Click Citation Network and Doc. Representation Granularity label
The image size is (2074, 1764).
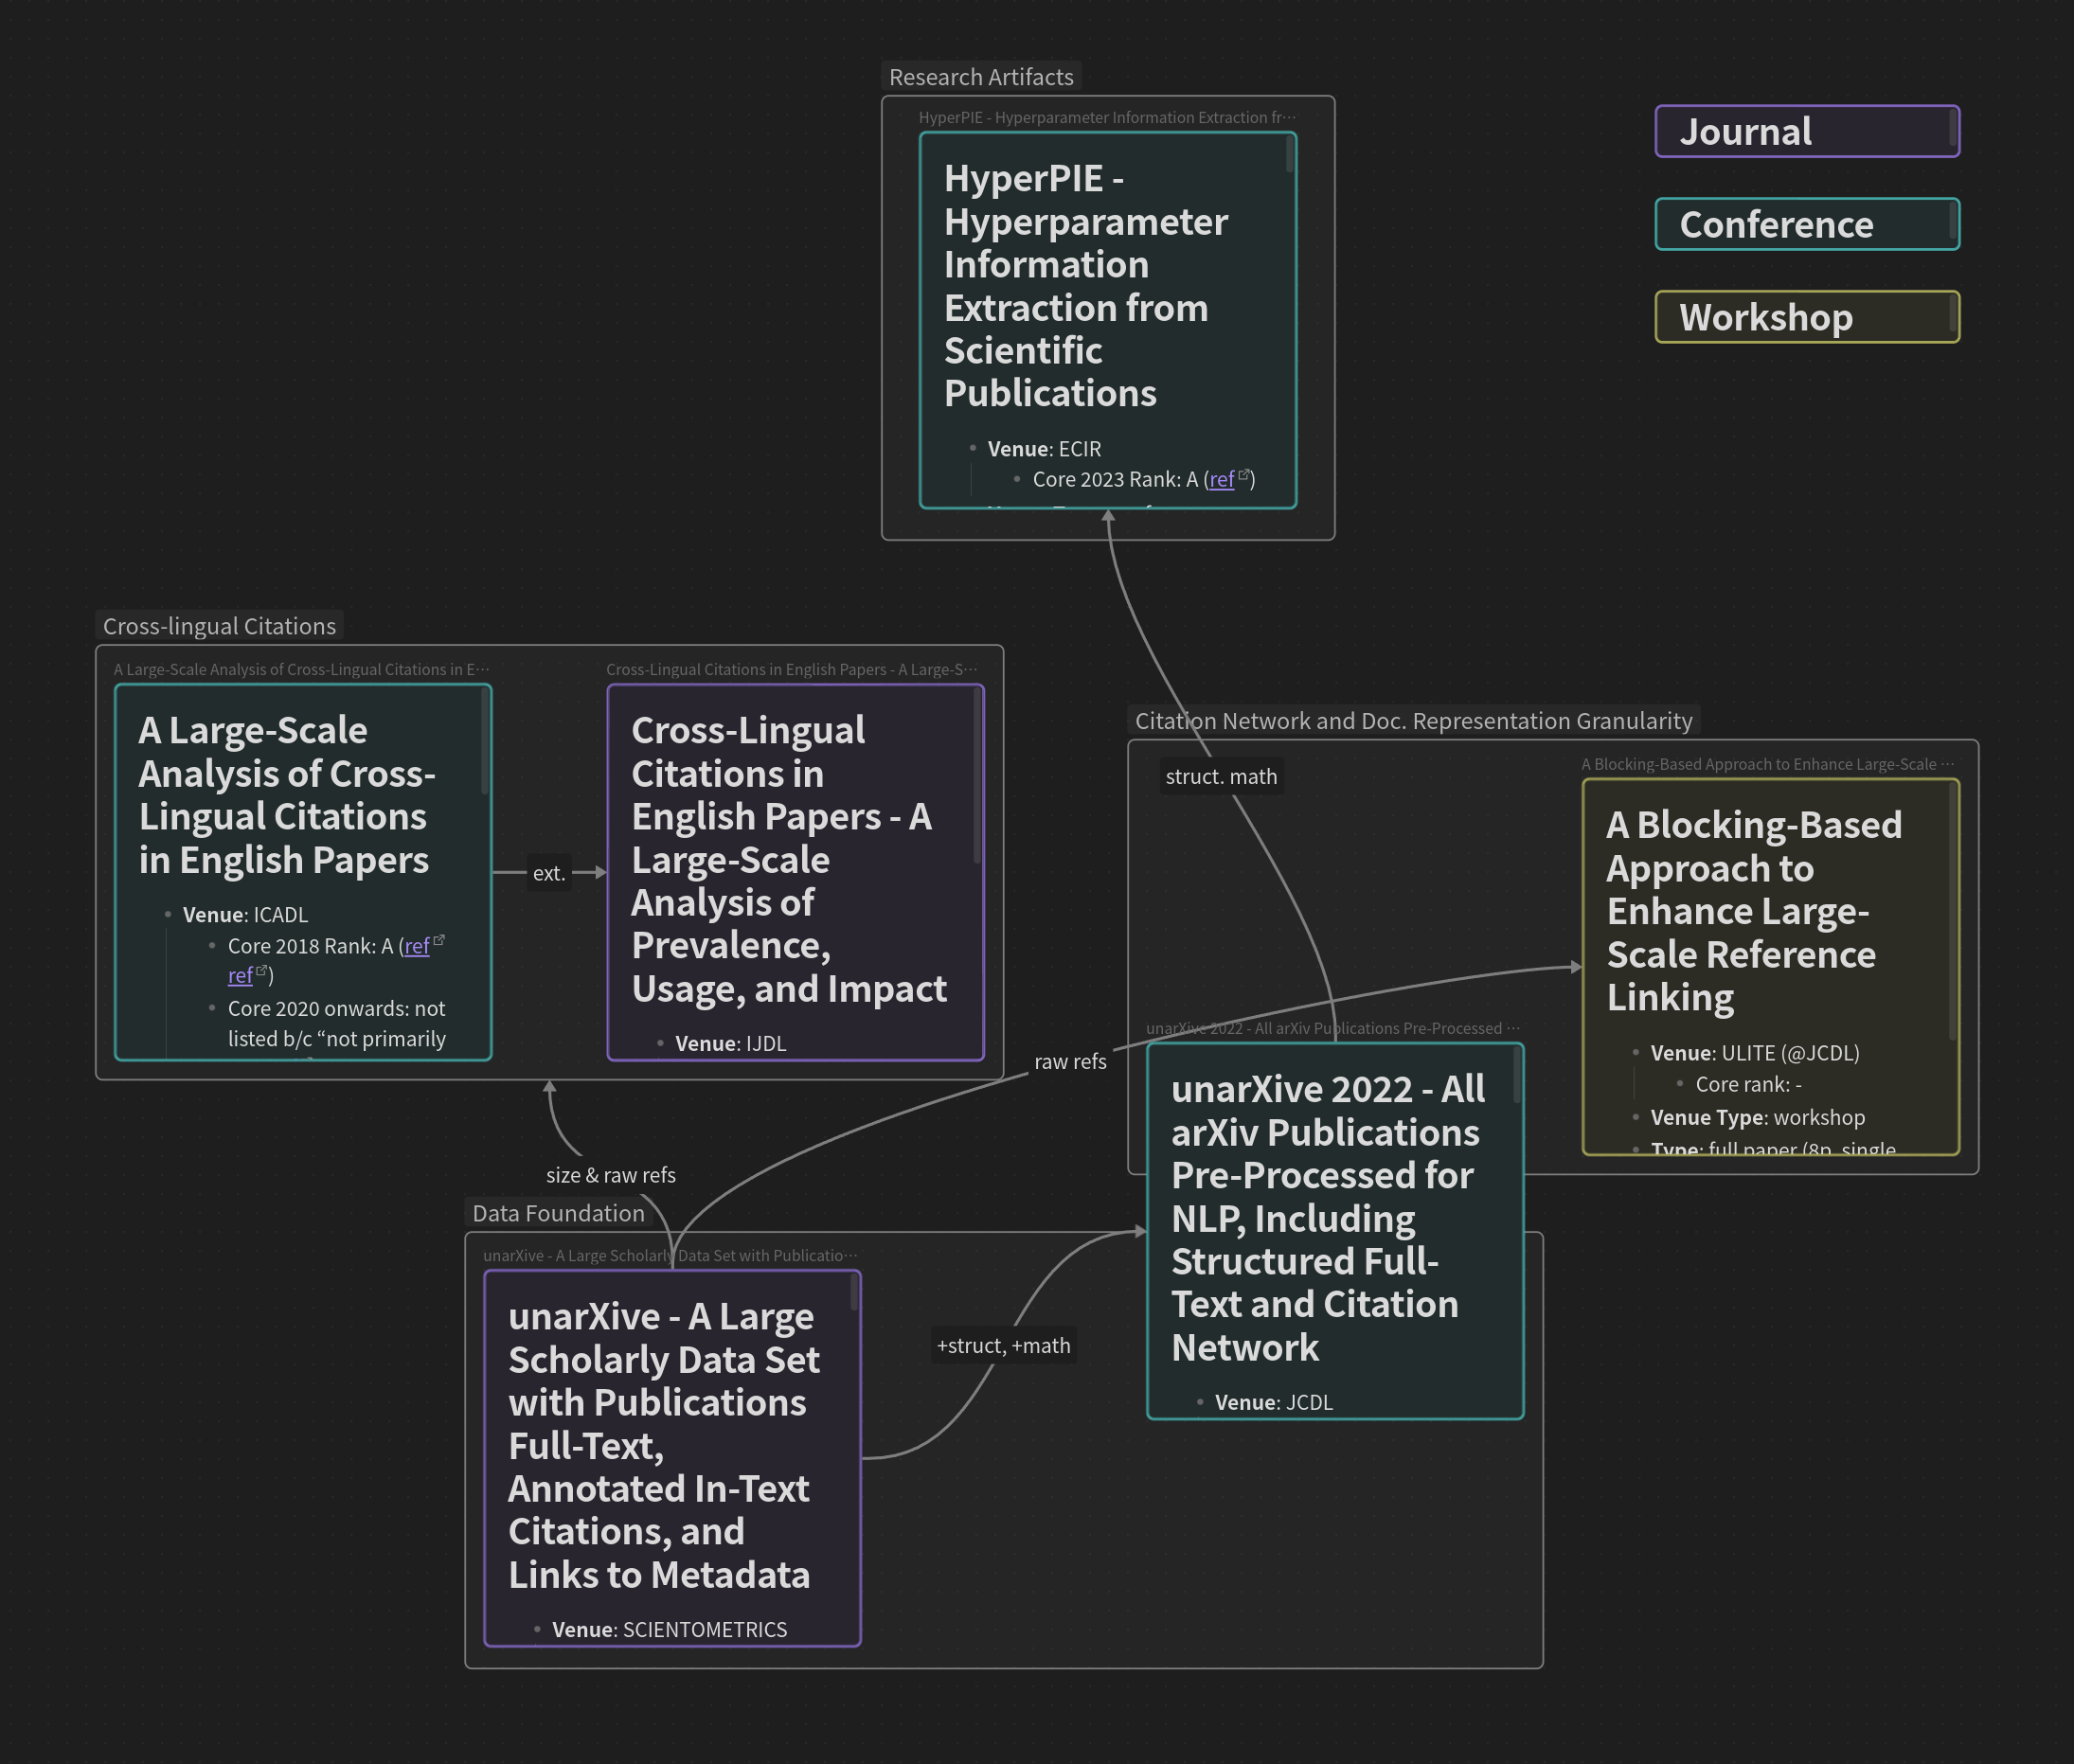coord(1413,721)
